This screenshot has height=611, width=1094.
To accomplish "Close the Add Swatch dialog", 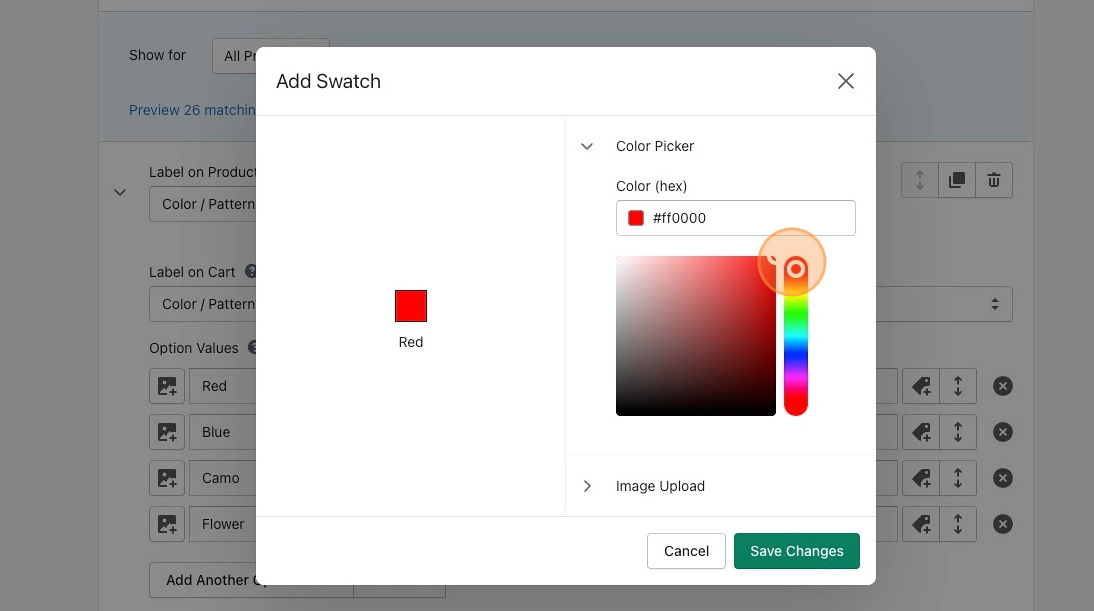I will pyautogui.click(x=845, y=81).
